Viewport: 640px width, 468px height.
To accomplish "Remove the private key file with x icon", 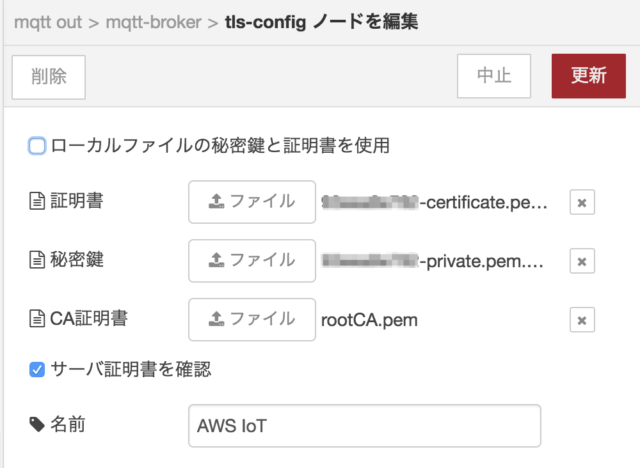I will (x=582, y=261).
